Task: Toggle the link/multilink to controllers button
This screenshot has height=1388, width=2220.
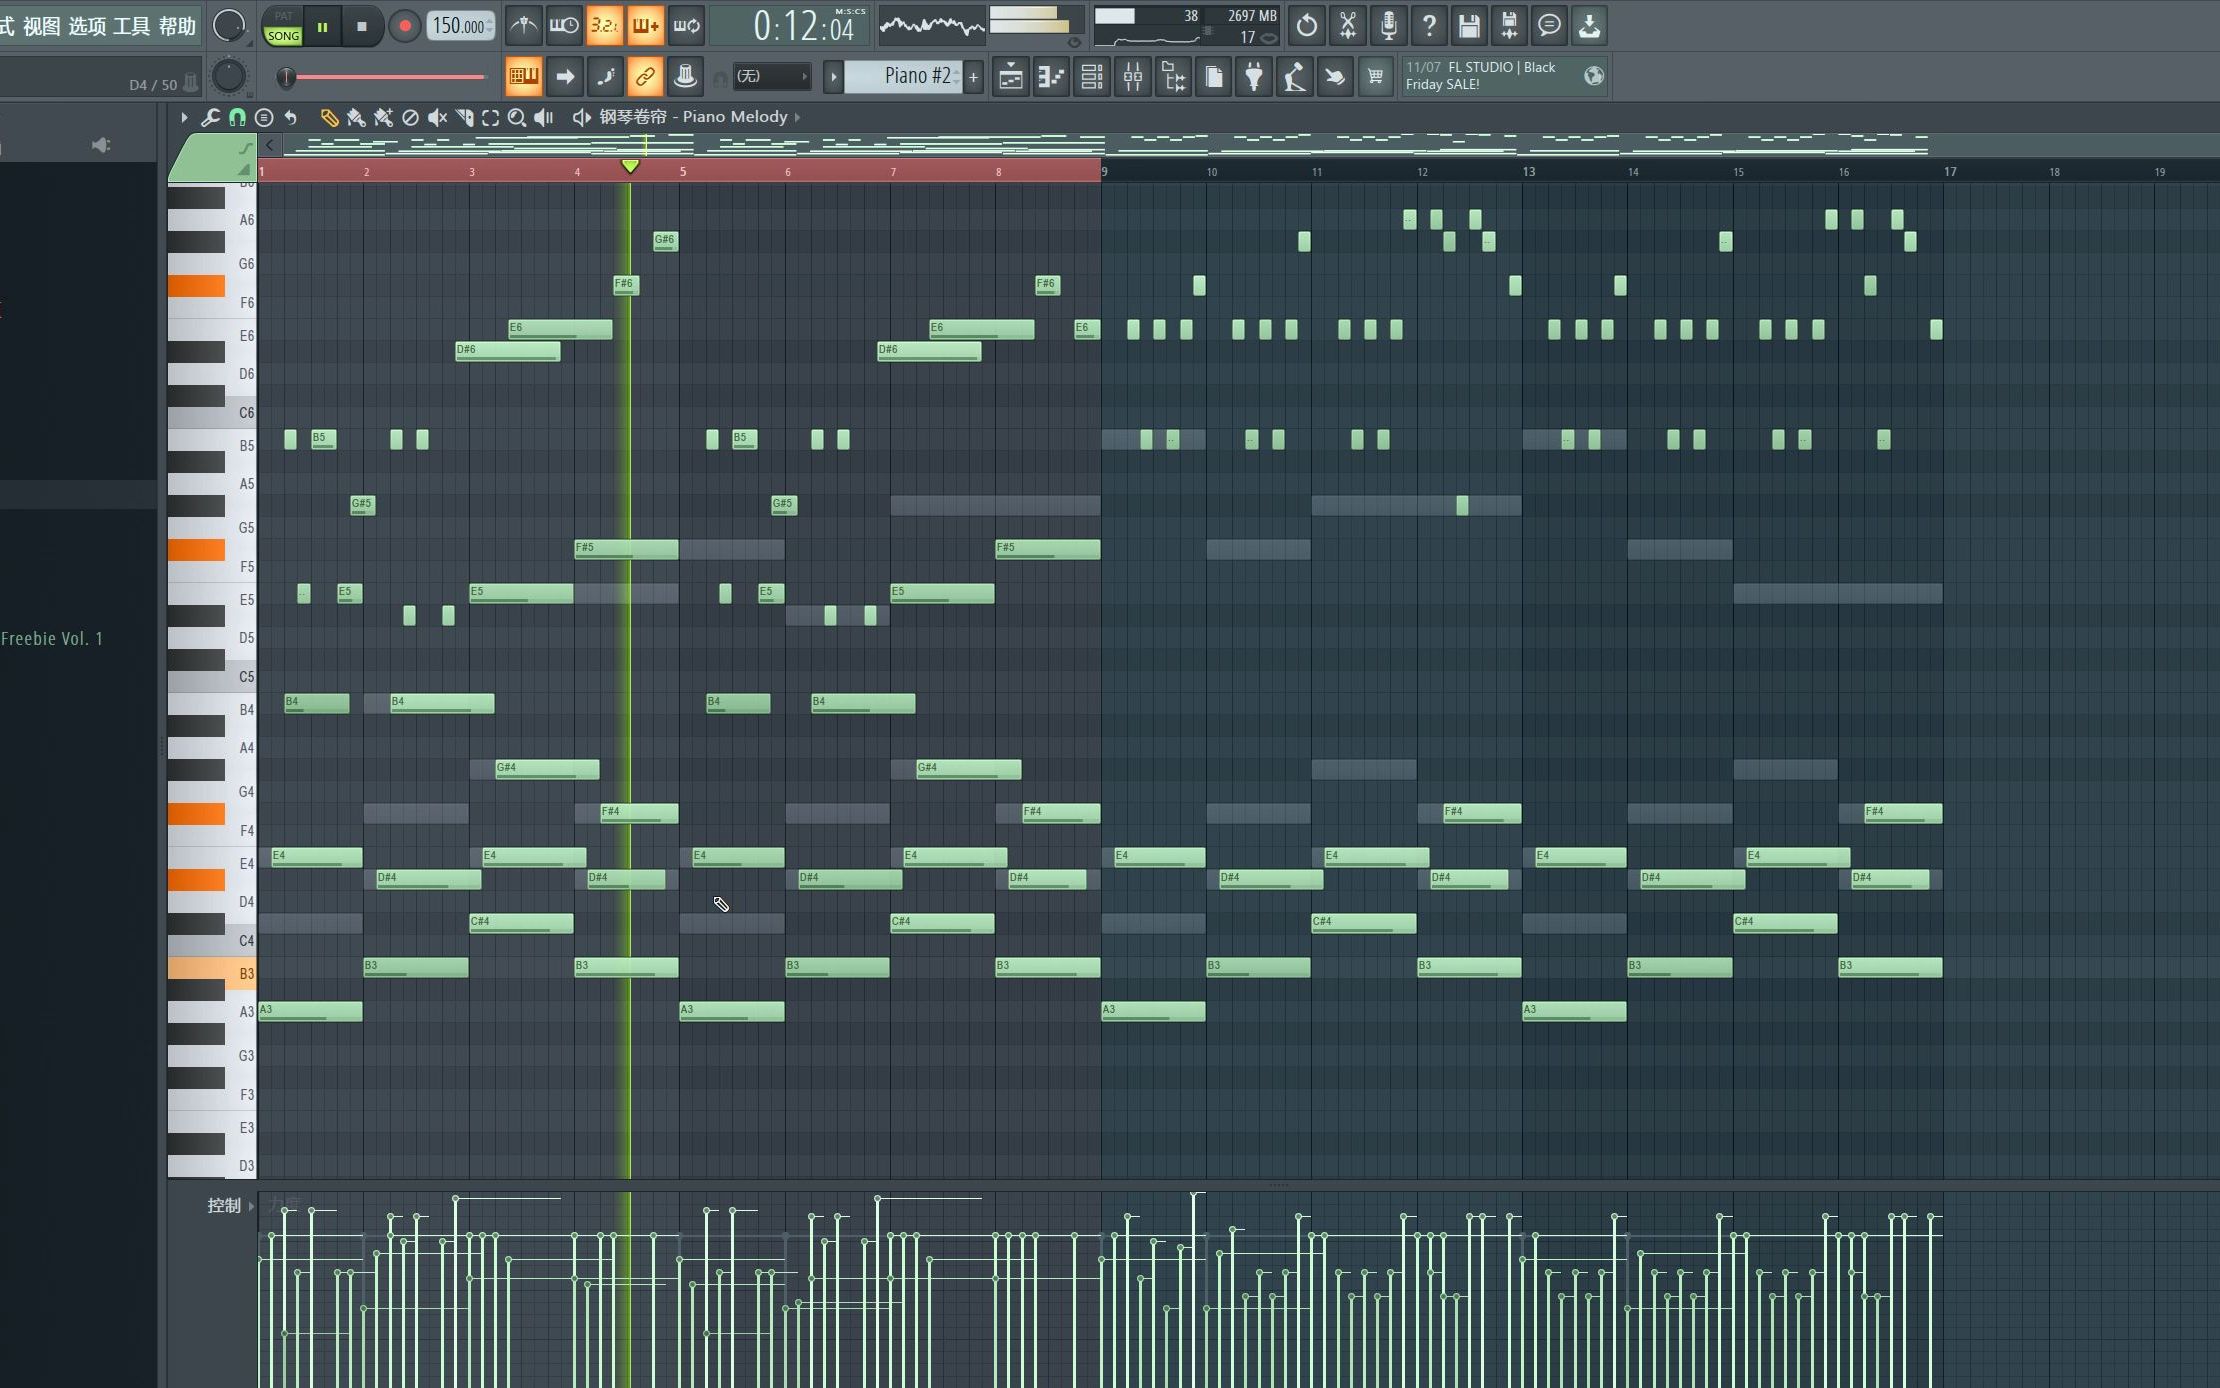Action: 645,76
